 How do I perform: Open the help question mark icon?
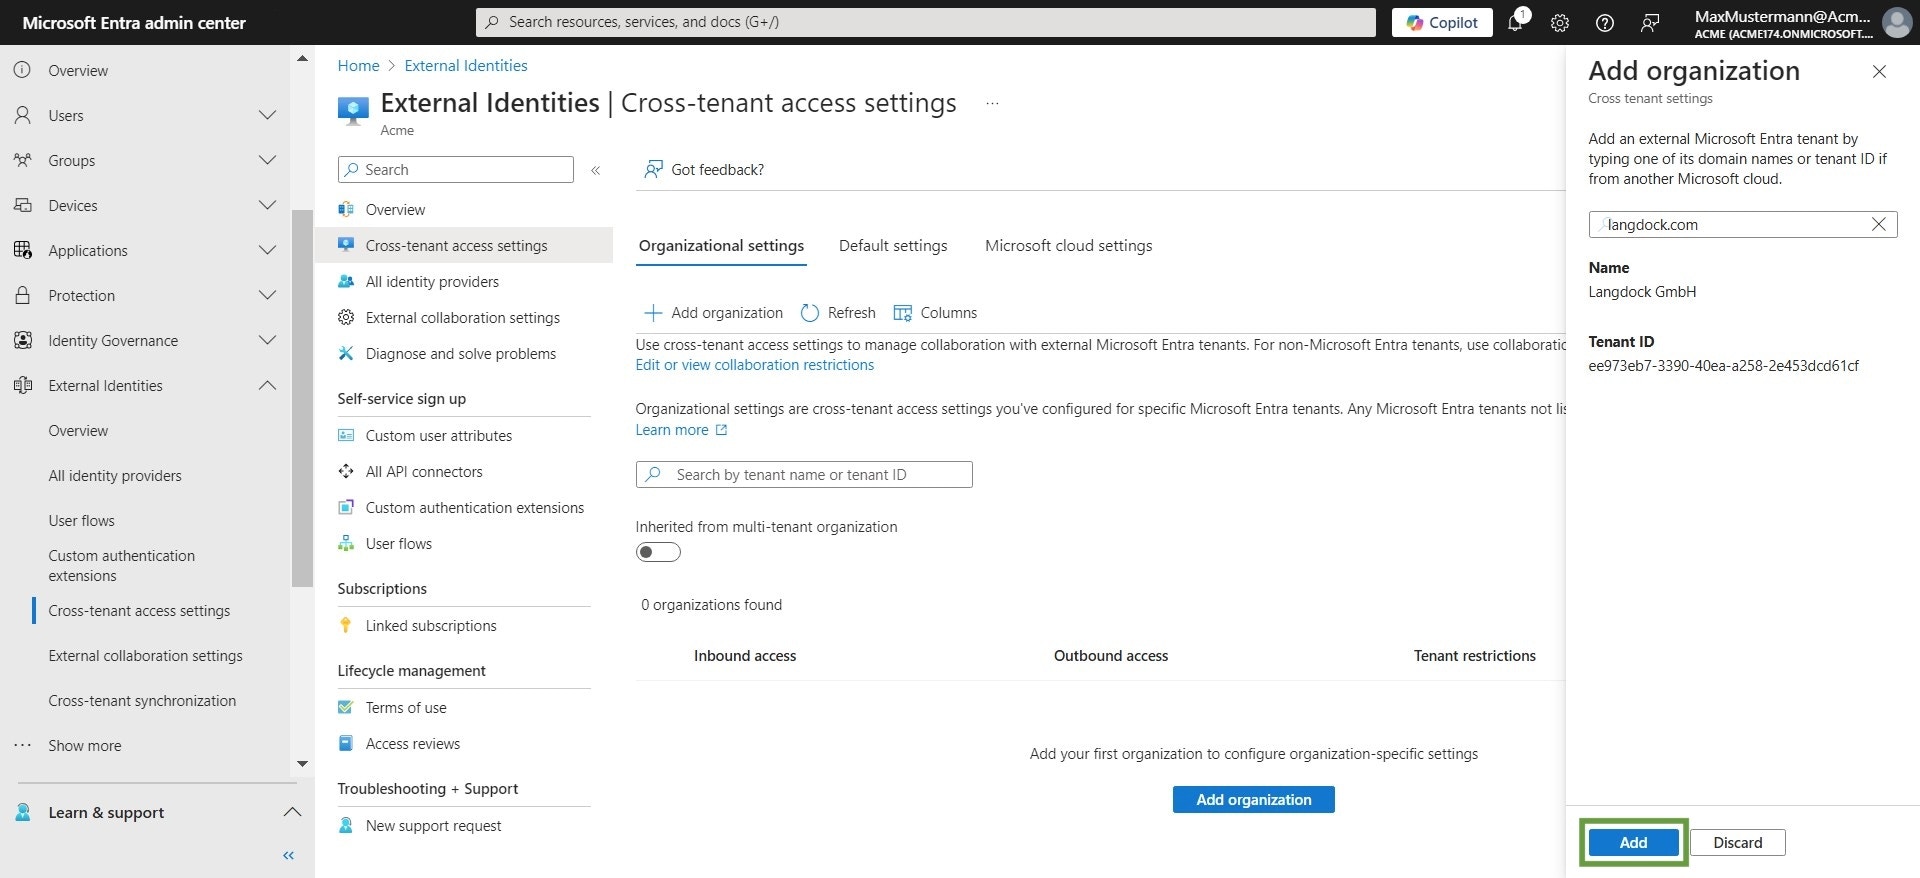(x=1604, y=23)
